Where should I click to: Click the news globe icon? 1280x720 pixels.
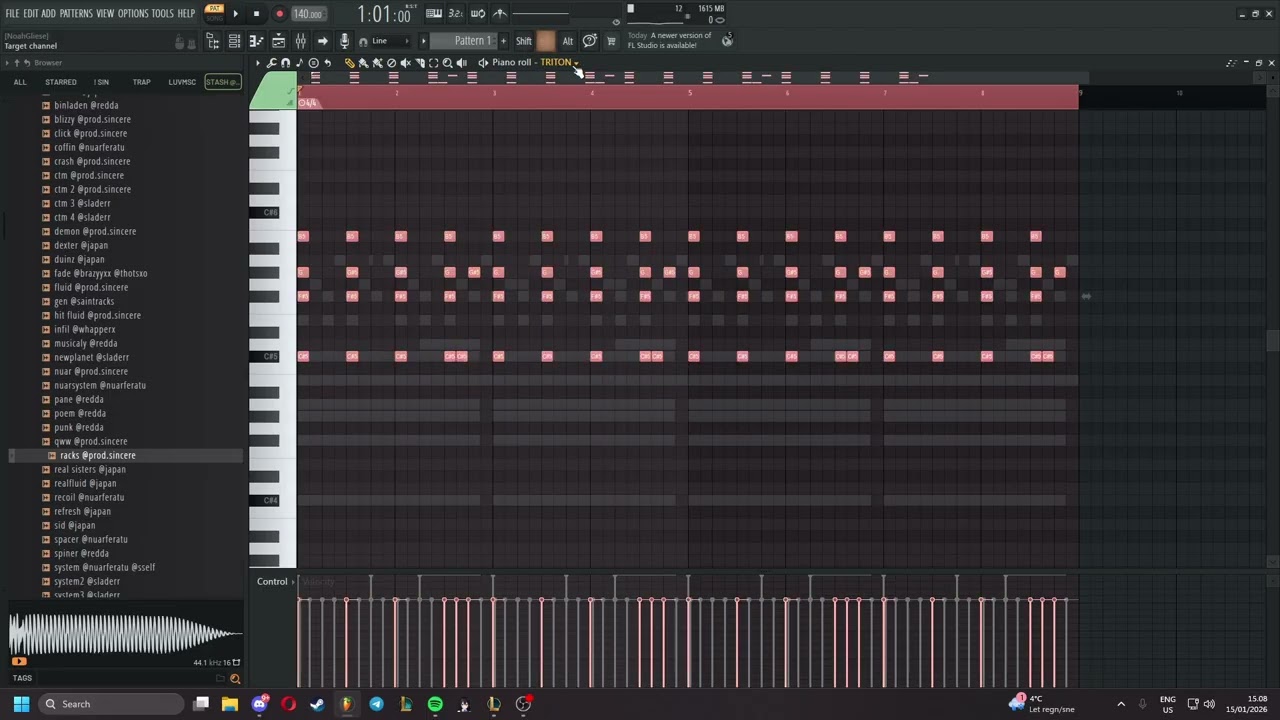click(x=727, y=40)
